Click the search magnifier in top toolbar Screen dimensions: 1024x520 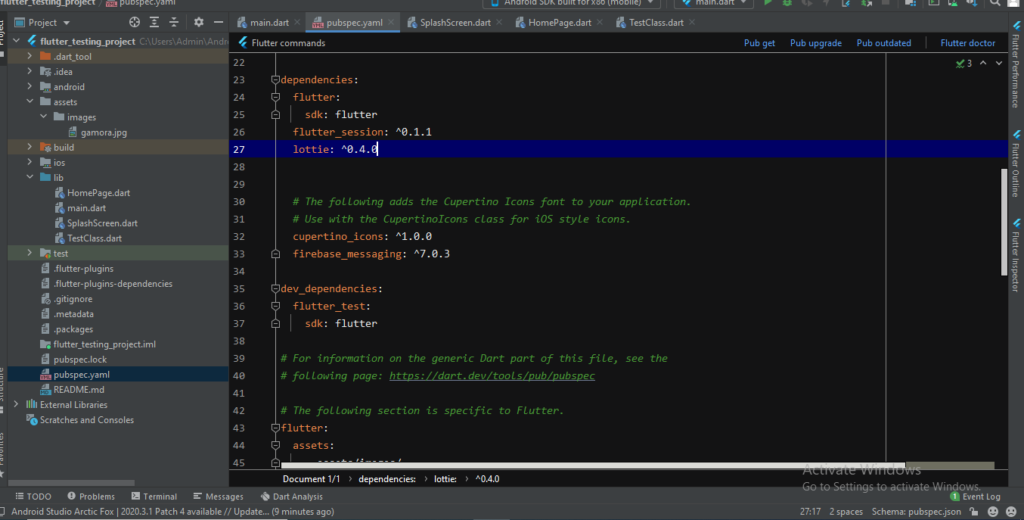(x=995, y=3)
